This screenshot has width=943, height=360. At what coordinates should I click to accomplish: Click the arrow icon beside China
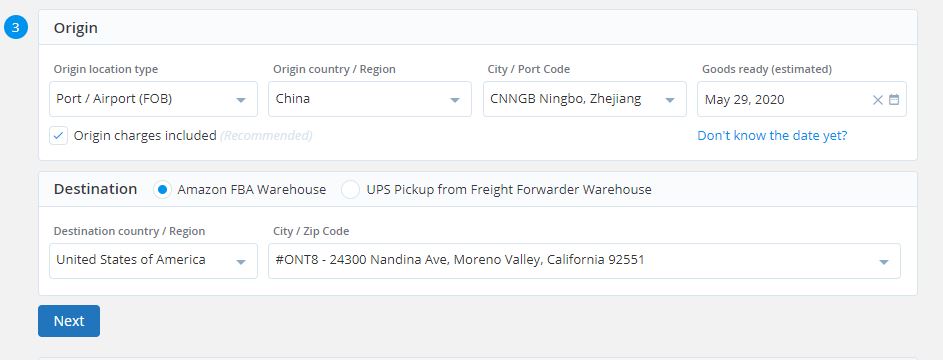point(455,100)
